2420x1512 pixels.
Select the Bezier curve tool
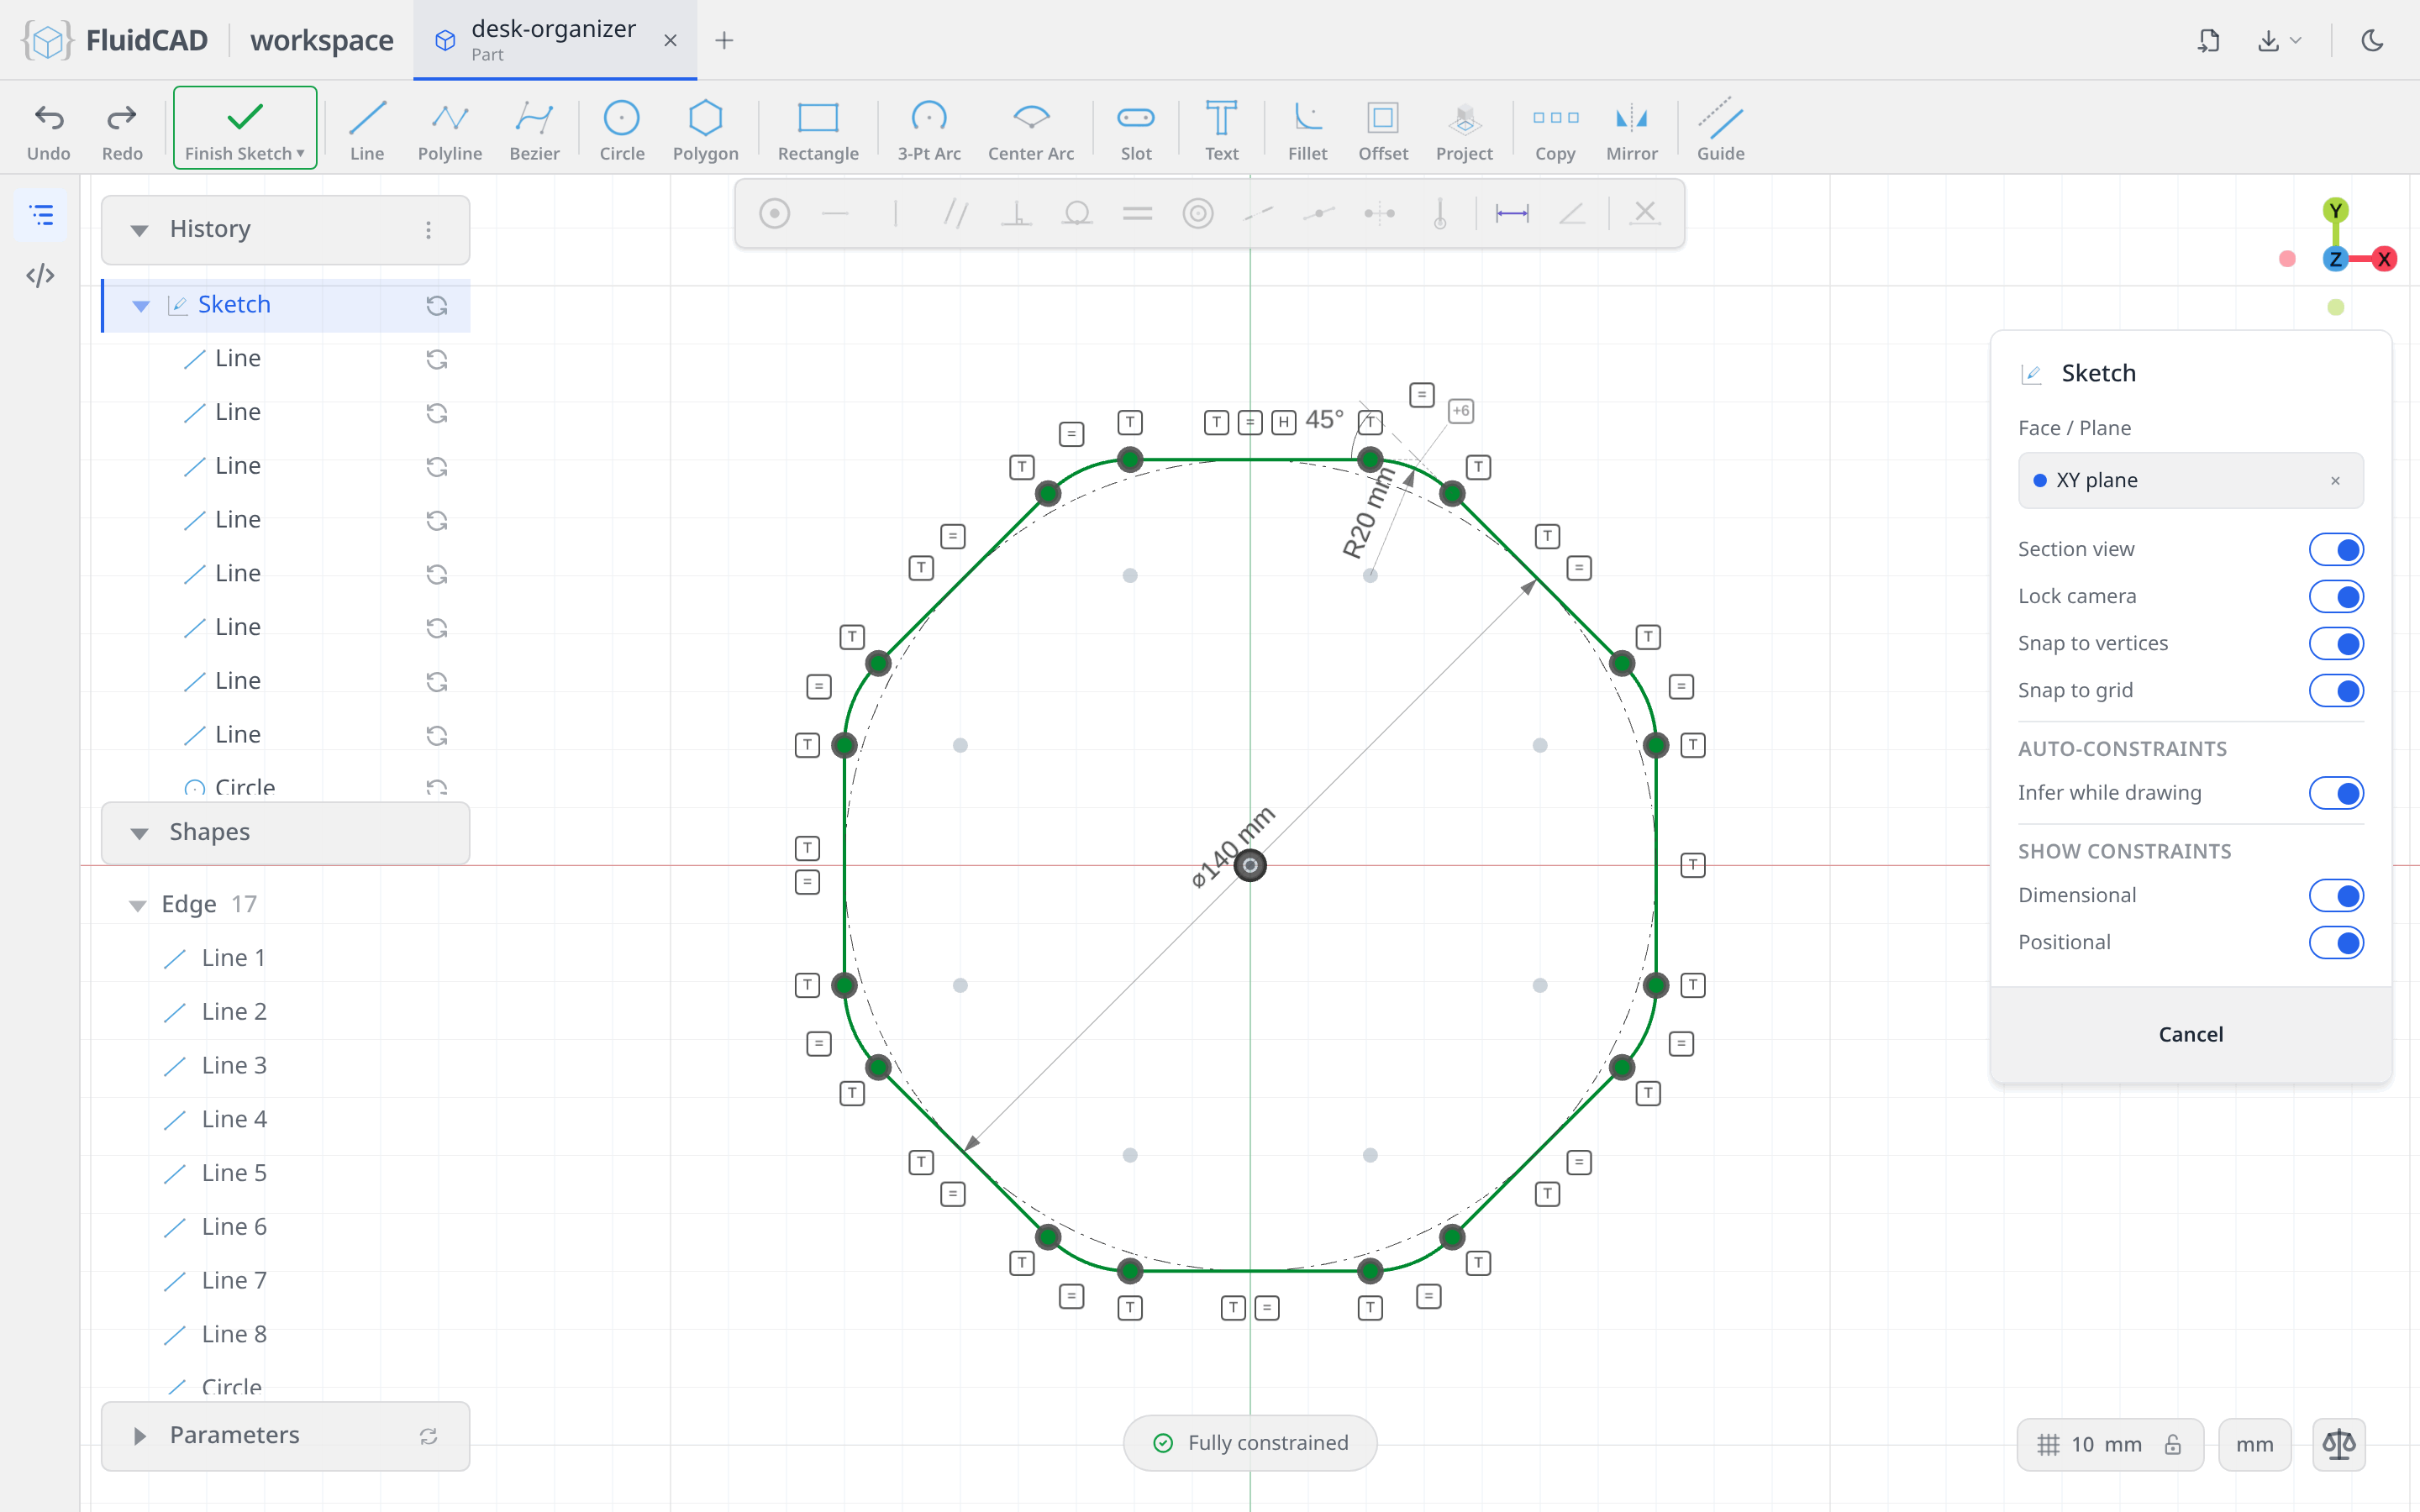pyautogui.click(x=534, y=129)
